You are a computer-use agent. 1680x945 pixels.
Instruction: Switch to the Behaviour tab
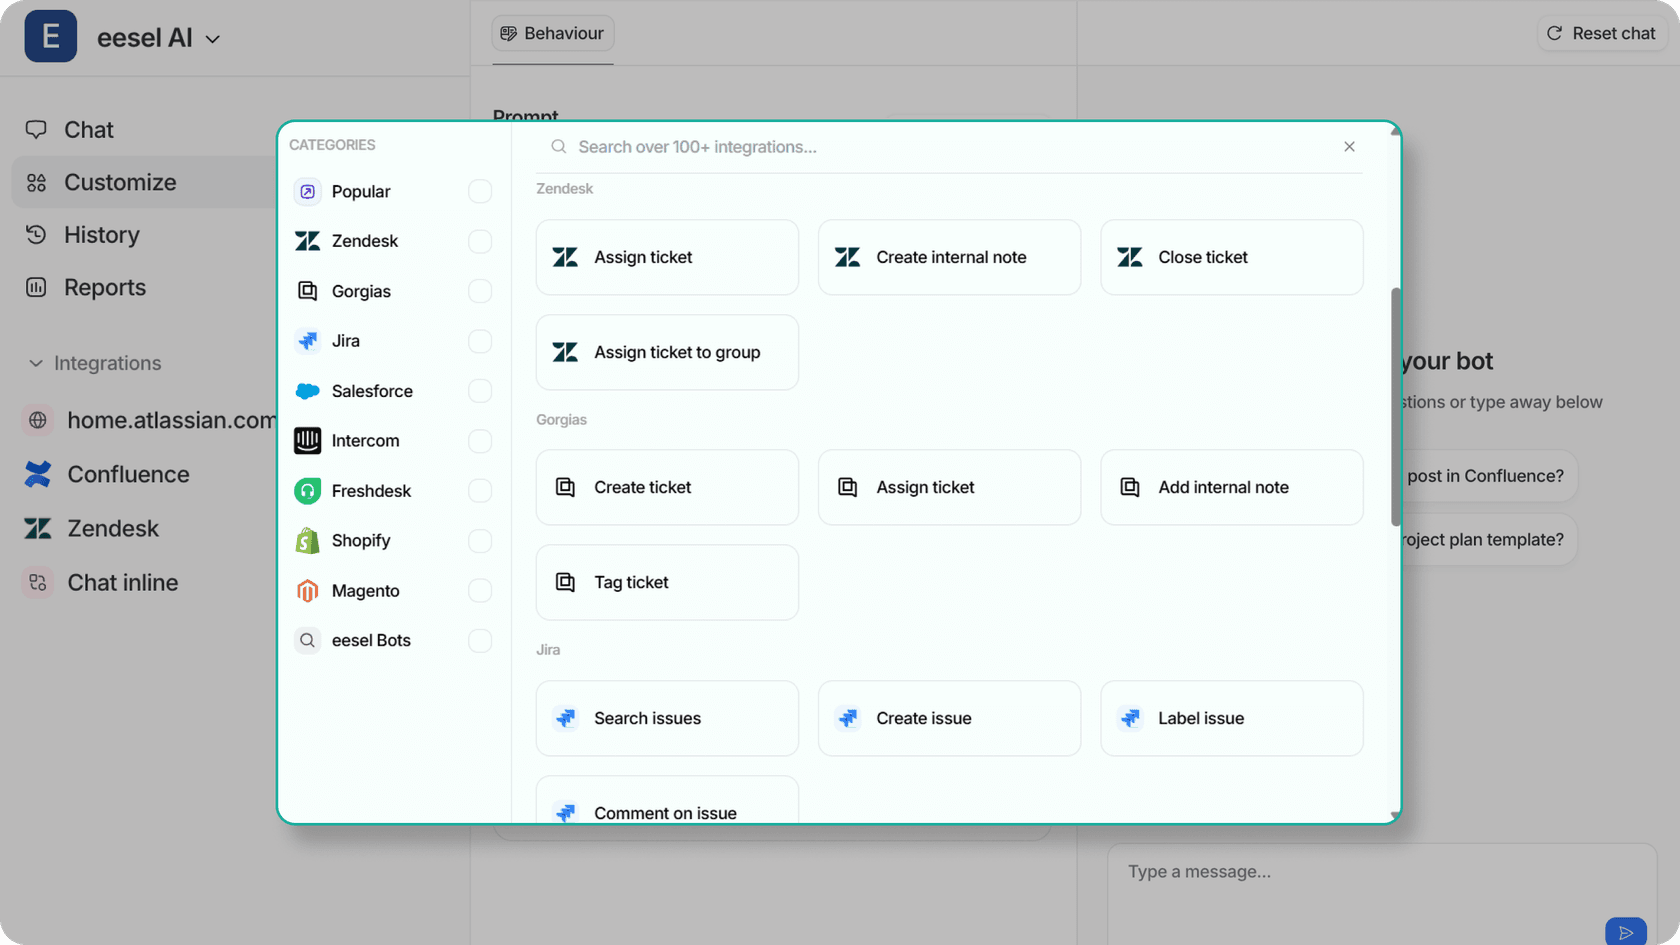[x=553, y=34]
